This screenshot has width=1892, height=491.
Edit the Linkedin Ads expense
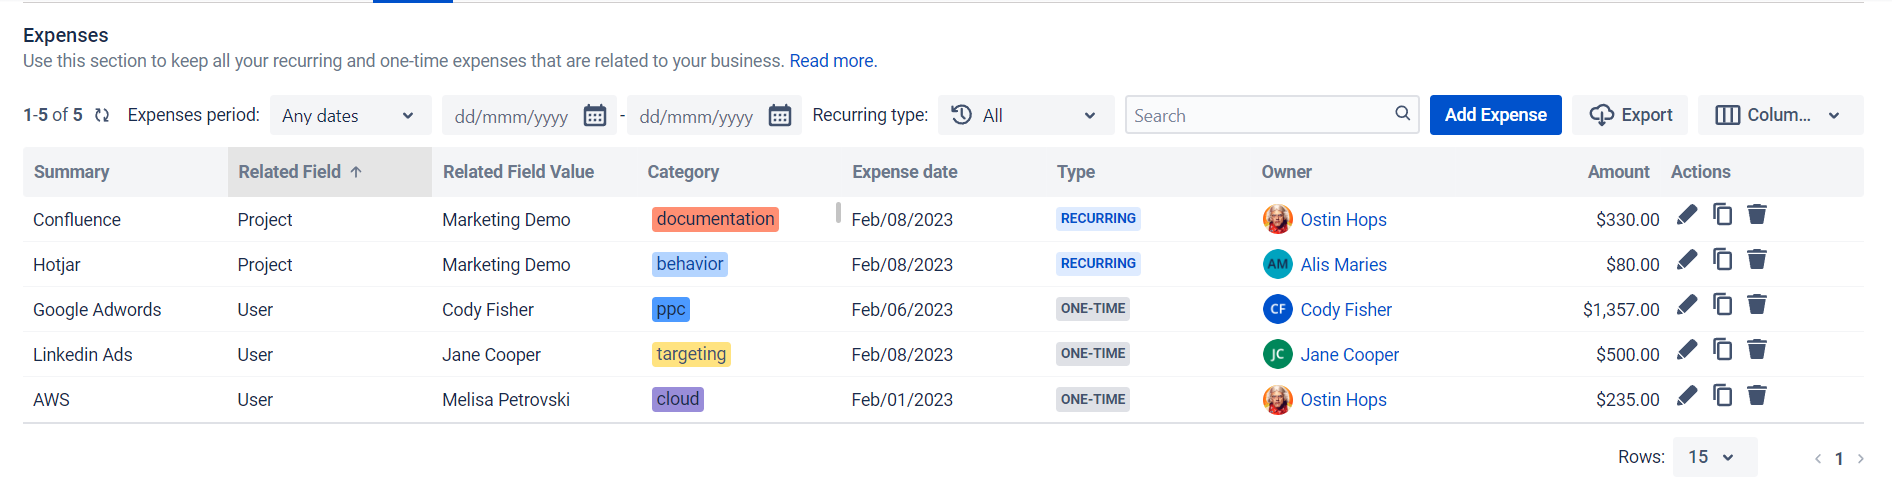[x=1687, y=350]
